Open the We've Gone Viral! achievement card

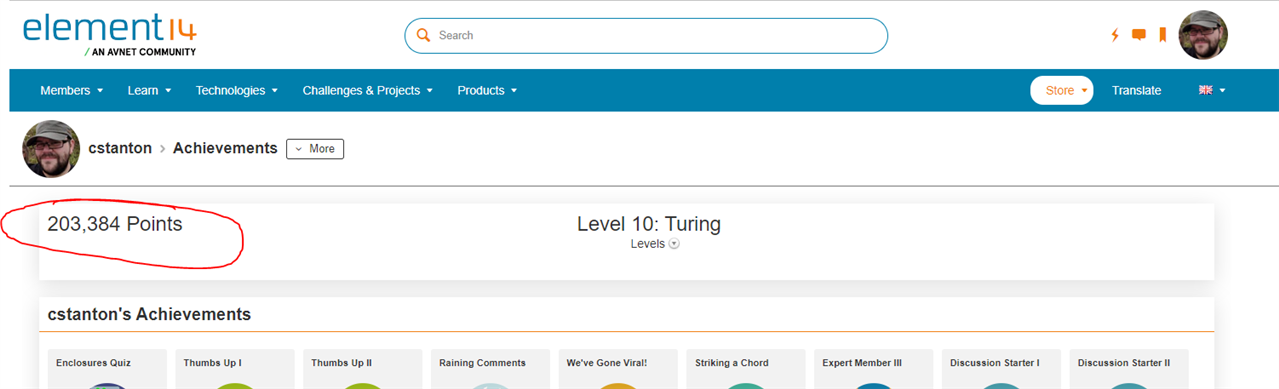(x=618, y=369)
